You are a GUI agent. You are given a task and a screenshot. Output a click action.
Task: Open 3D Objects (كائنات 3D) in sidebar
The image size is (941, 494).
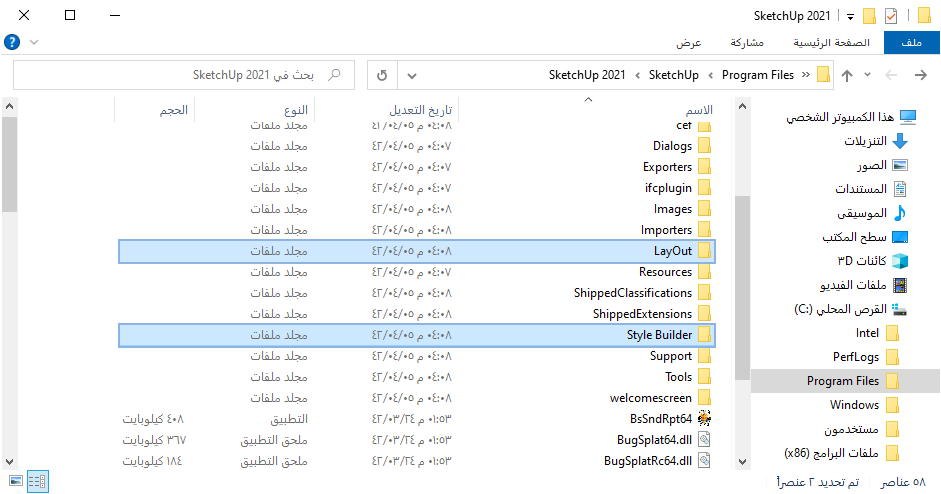(873, 261)
